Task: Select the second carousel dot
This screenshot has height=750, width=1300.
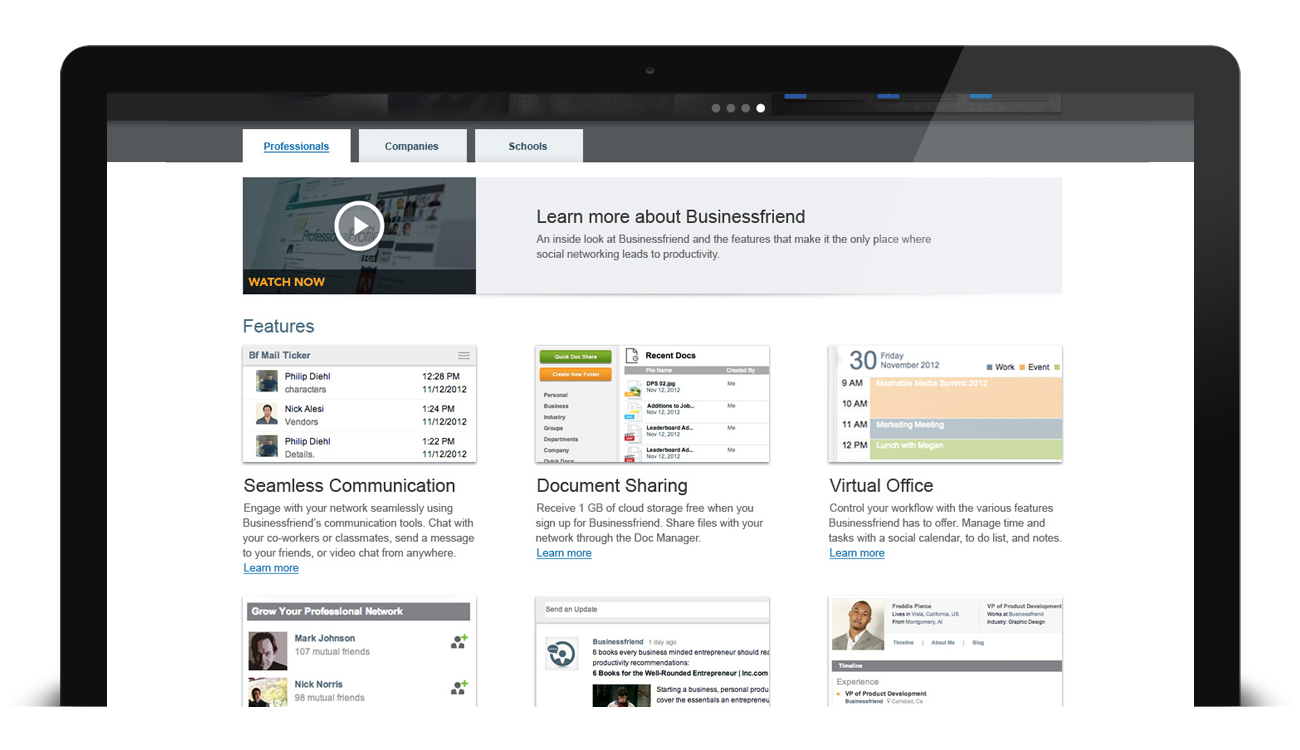Action: tap(731, 108)
